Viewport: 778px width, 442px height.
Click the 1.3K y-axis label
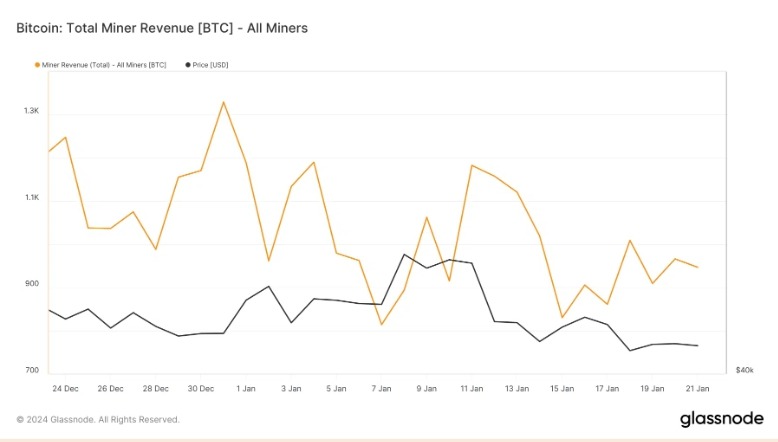click(32, 111)
